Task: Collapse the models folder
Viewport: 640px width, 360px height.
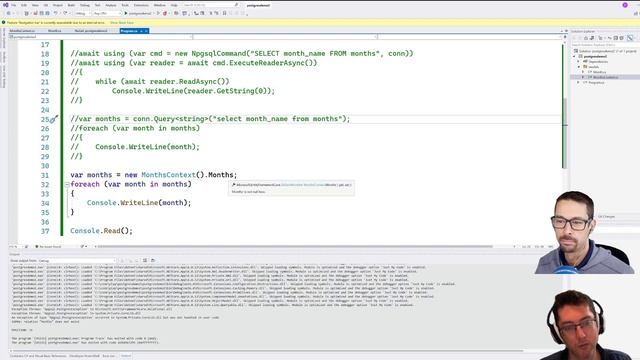Action: [x=579, y=67]
